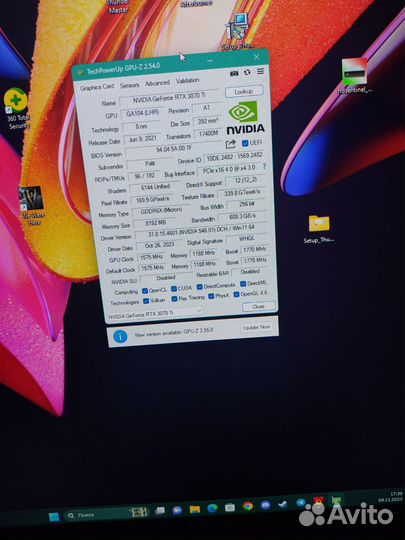This screenshot has height=540, width=405.
Task: Click the Bus Width value 256 bit
Action: [247, 205]
